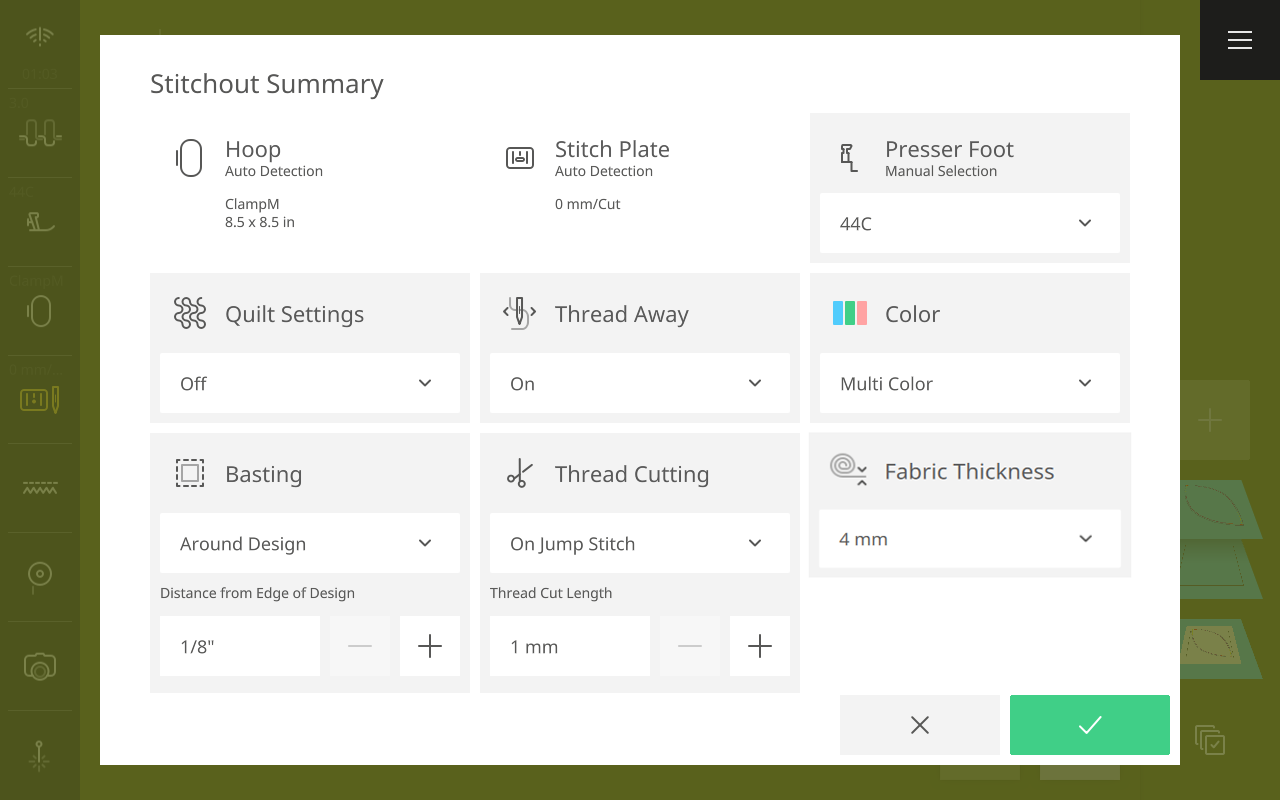This screenshot has width=1280, height=800.
Task: Click the Thread Away needle icon
Action: click(519, 314)
